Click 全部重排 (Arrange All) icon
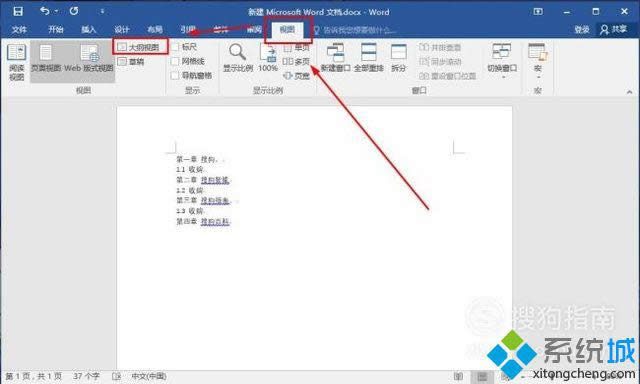Image resolution: width=640 pixels, height=384 pixels. coord(369,58)
